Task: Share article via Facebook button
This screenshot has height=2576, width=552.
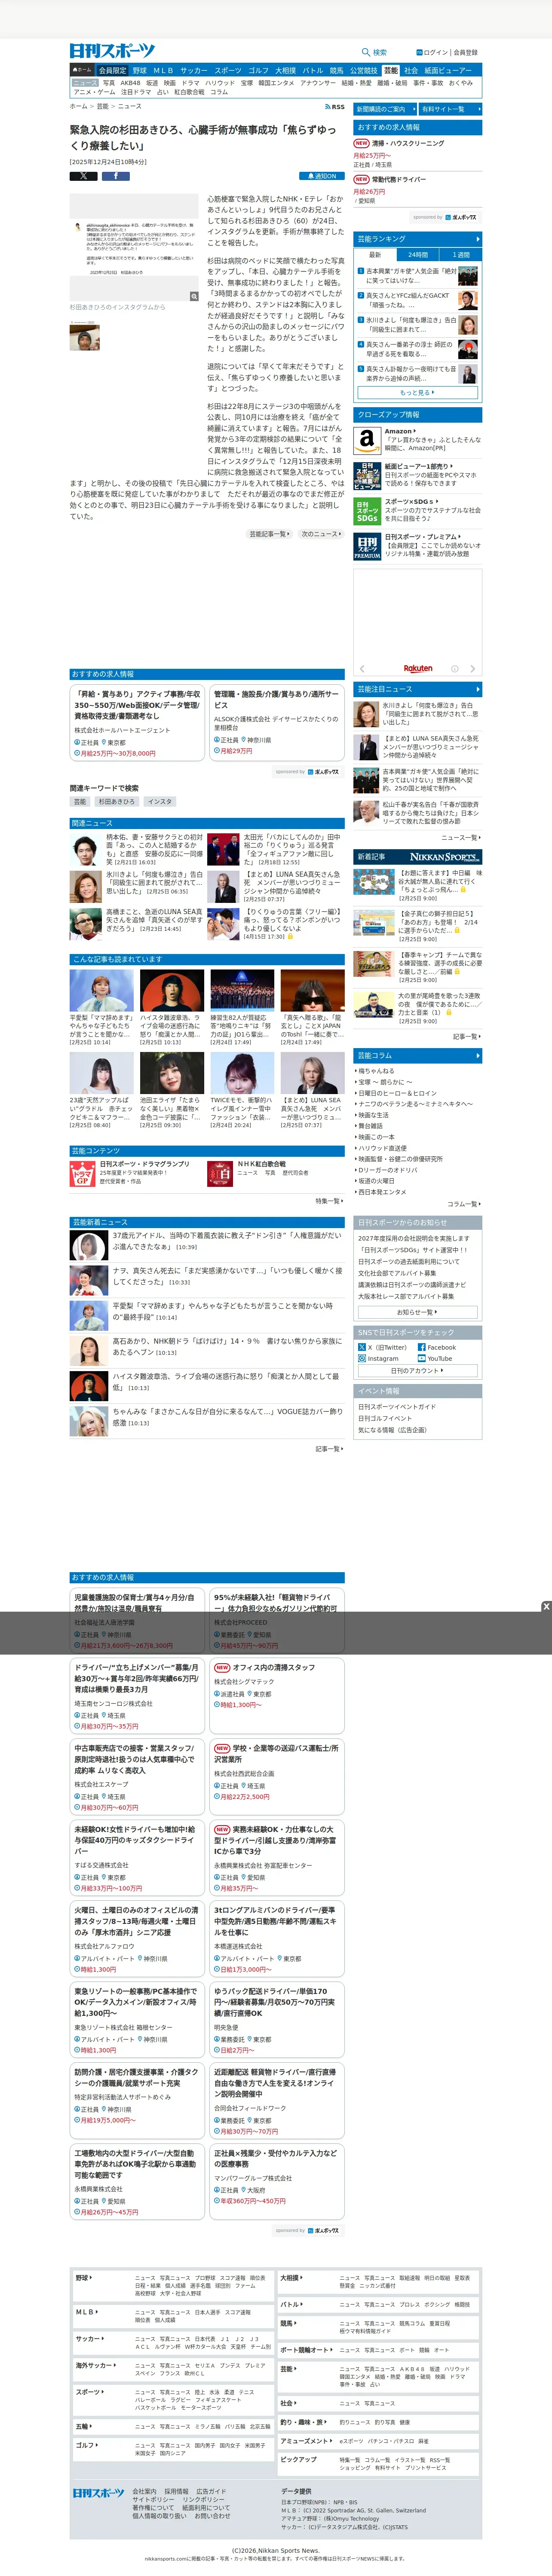Action: [x=115, y=176]
